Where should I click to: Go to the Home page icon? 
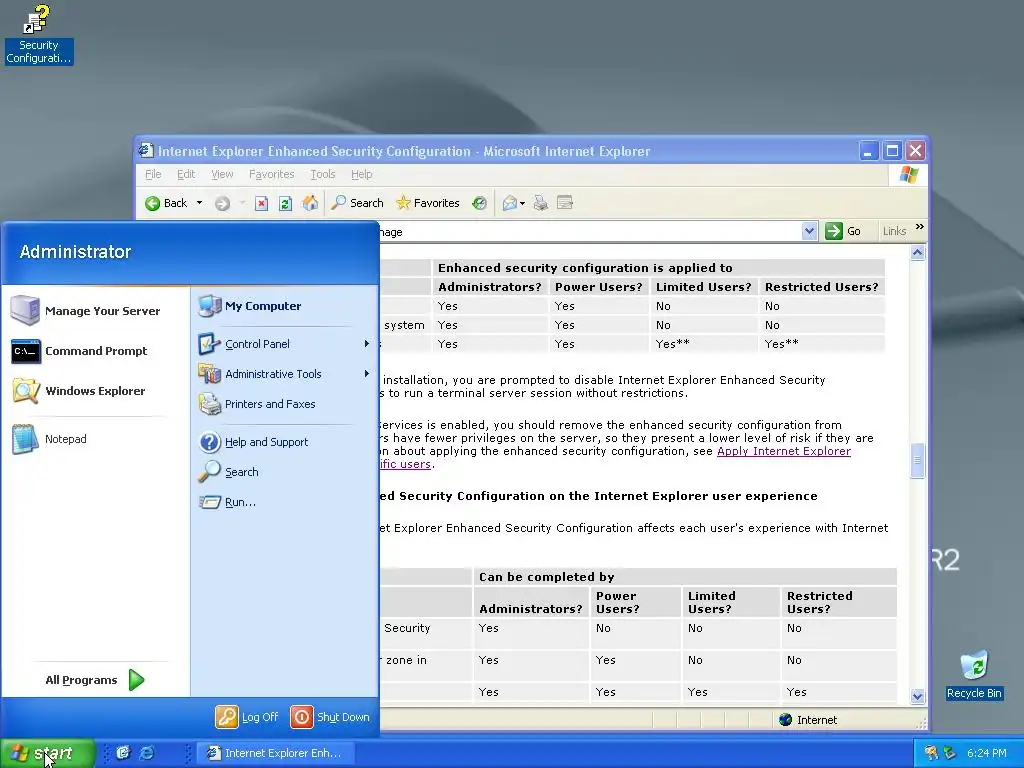click(310, 203)
